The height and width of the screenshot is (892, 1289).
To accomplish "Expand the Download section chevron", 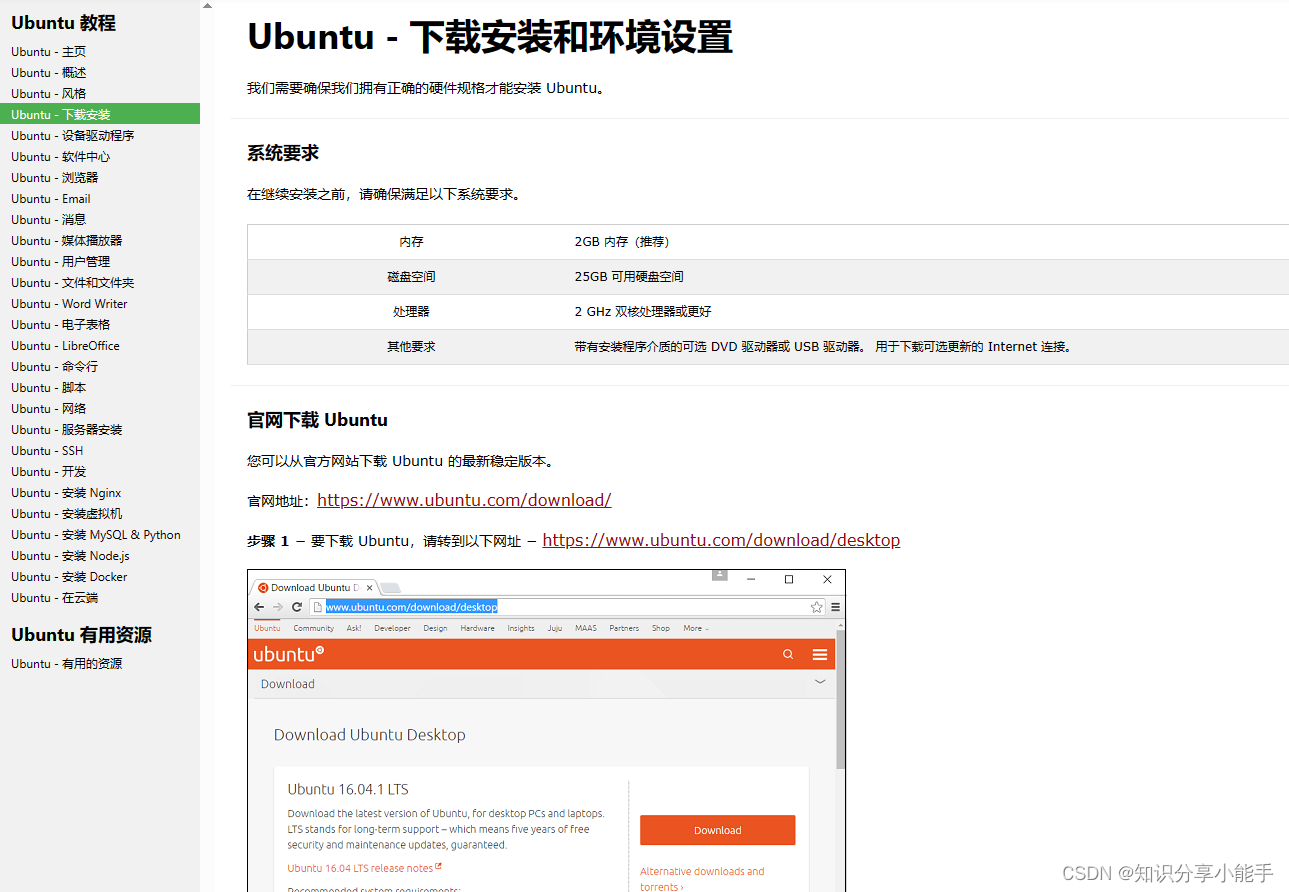I will tap(820, 683).
